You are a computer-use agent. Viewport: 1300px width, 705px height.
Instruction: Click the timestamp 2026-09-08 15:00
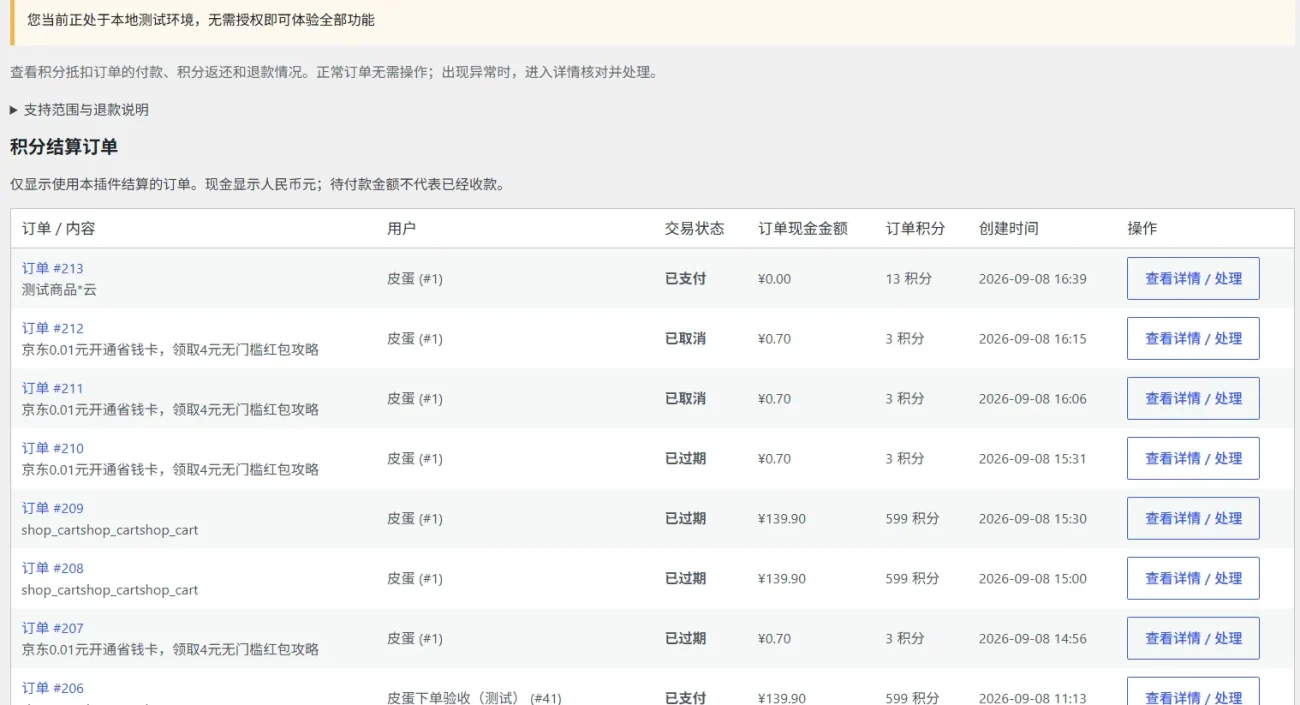1032,579
